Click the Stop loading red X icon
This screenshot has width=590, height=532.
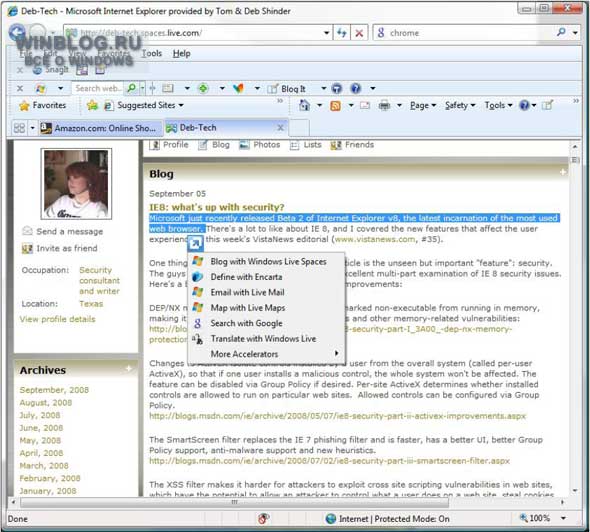pos(359,33)
